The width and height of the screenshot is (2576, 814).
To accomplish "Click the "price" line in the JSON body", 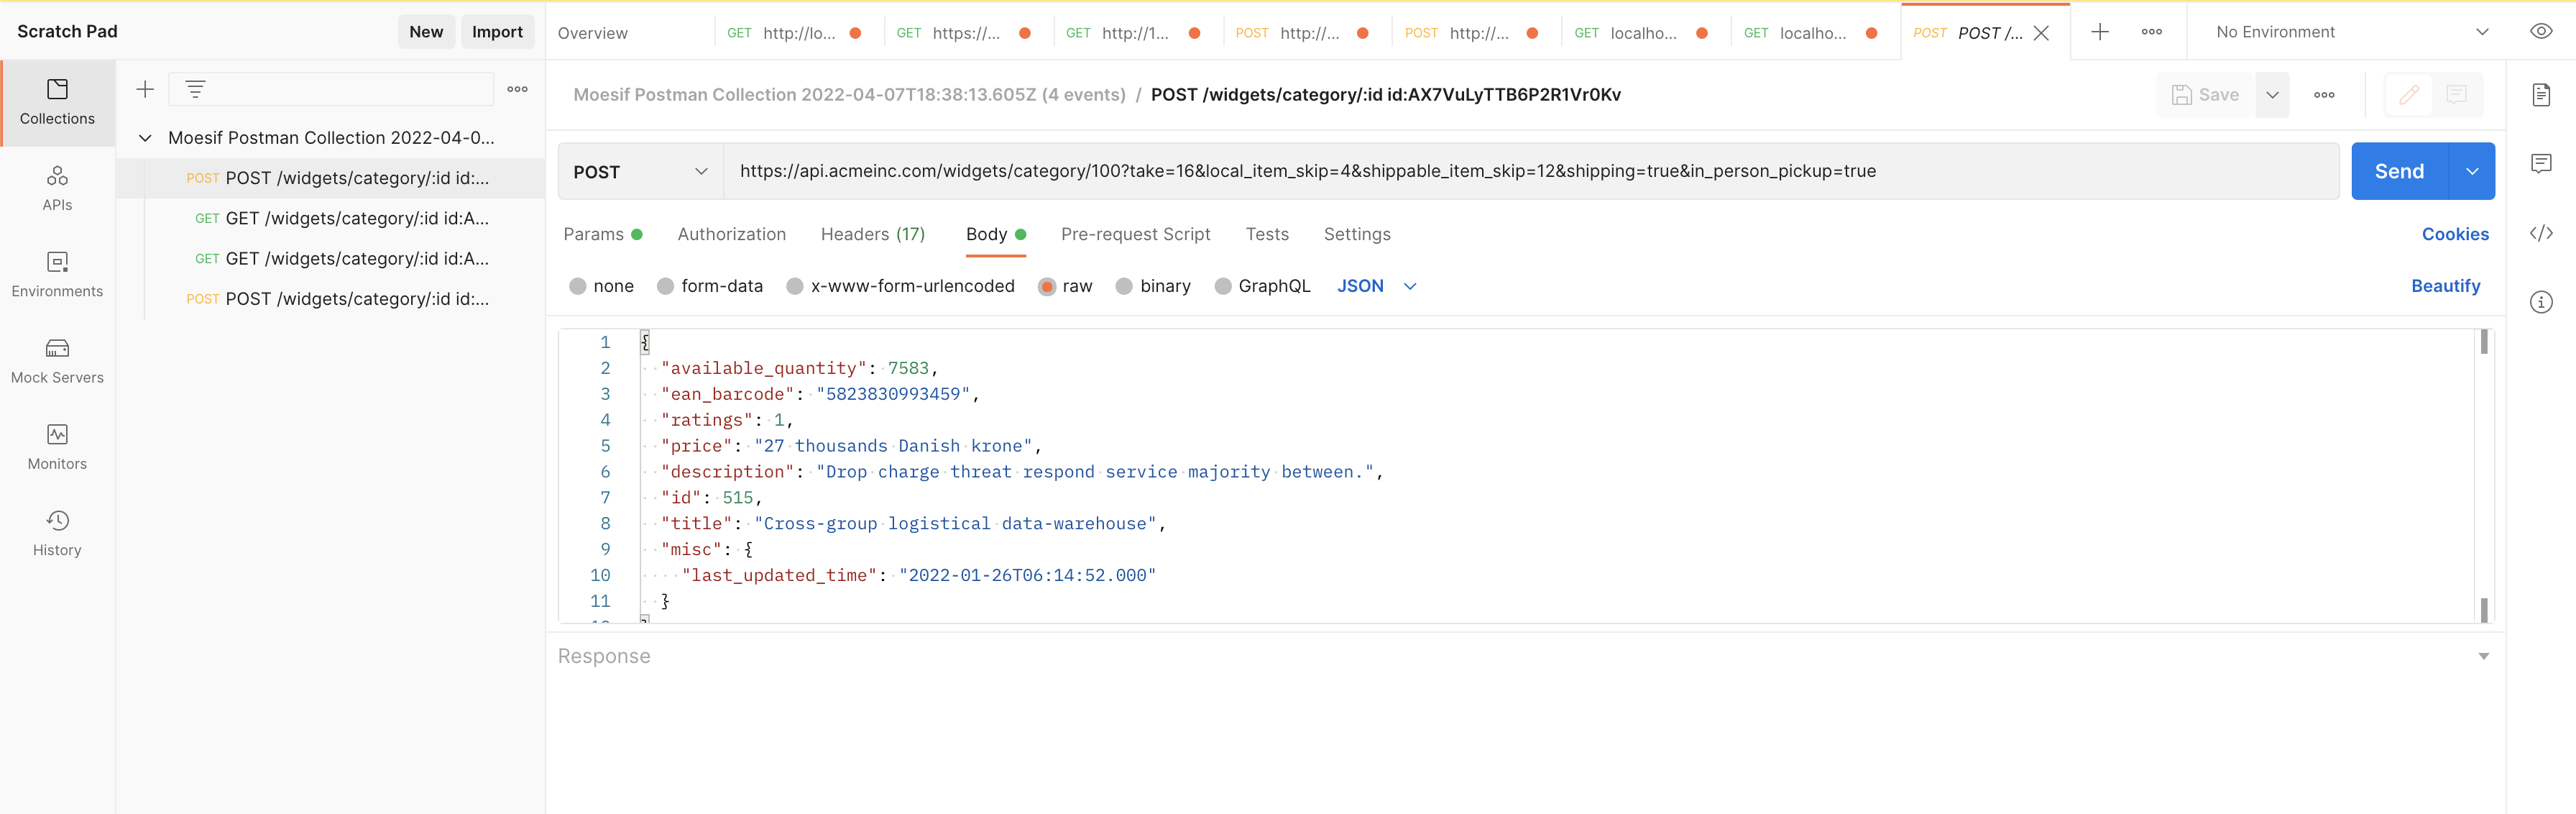I will [x=851, y=446].
